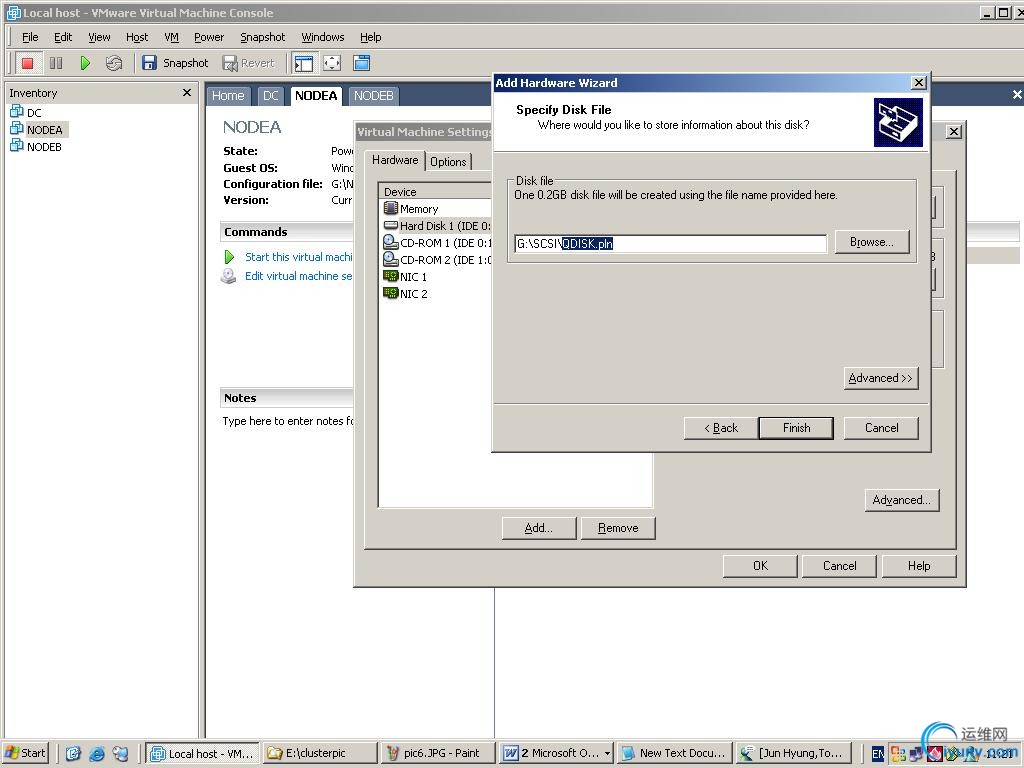1024x768 pixels.
Task: Open the Host menu
Action: [137, 37]
